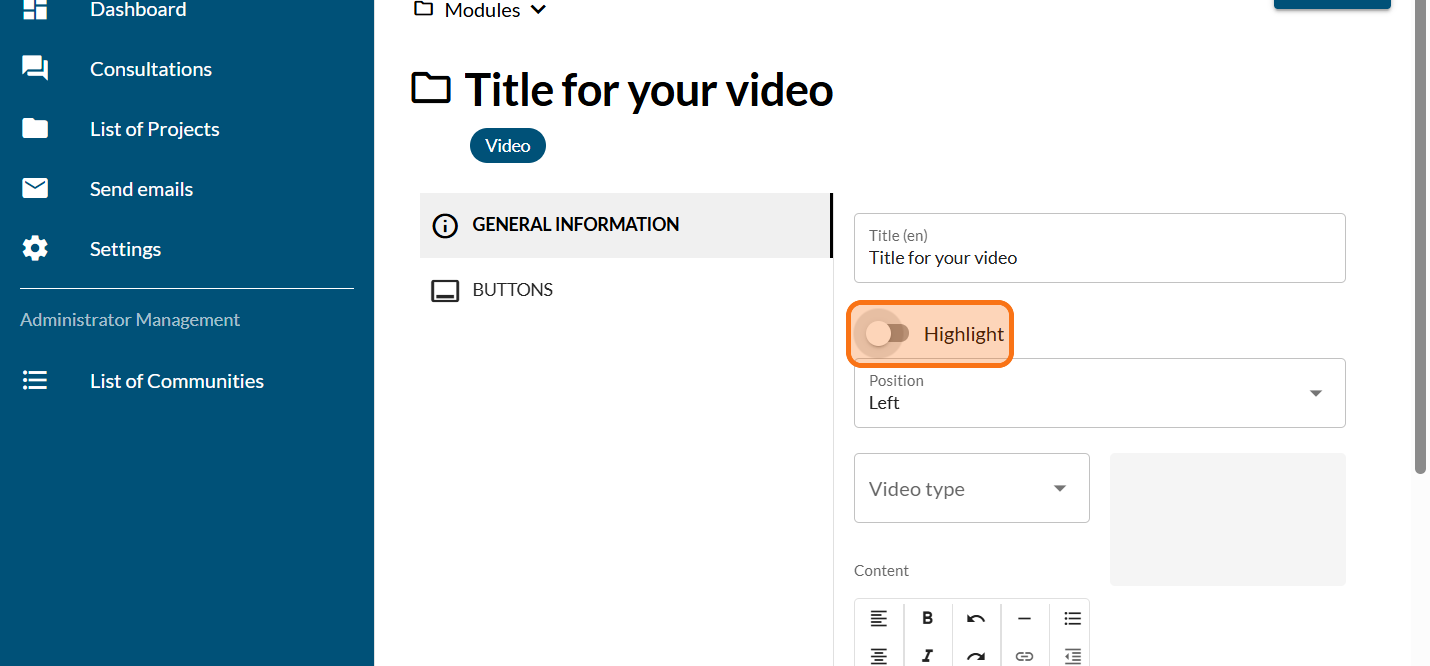1430x666 pixels.
Task: Expand the Video type dropdown
Action: click(971, 488)
